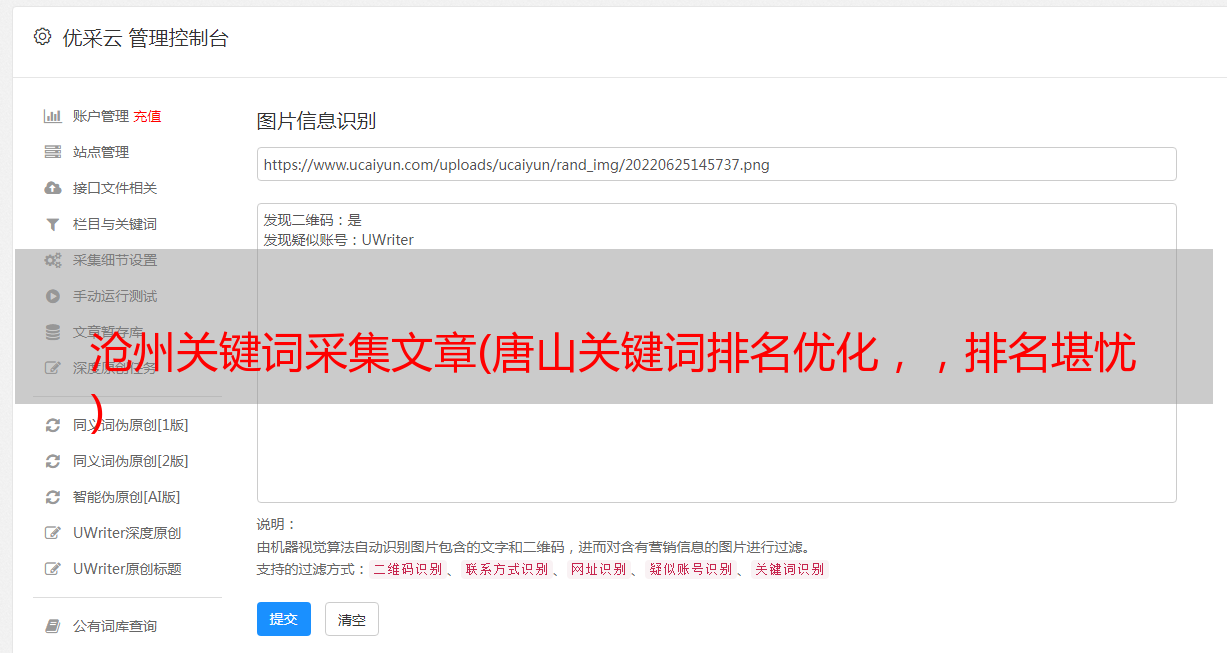Select 栏目与关键词 in the sidebar

tap(115, 224)
